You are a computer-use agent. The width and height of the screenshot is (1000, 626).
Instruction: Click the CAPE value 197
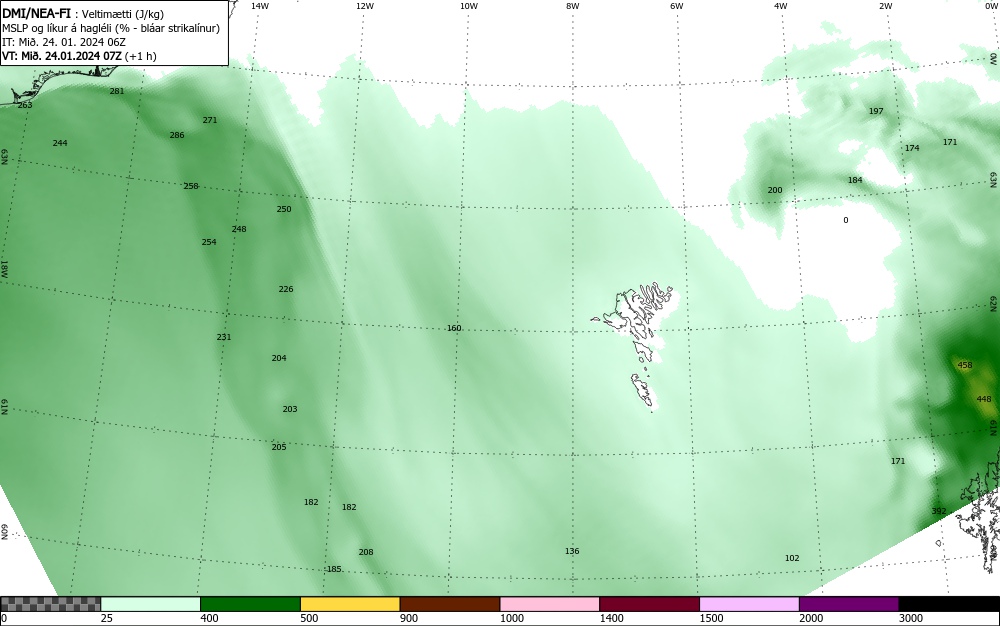pos(876,111)
